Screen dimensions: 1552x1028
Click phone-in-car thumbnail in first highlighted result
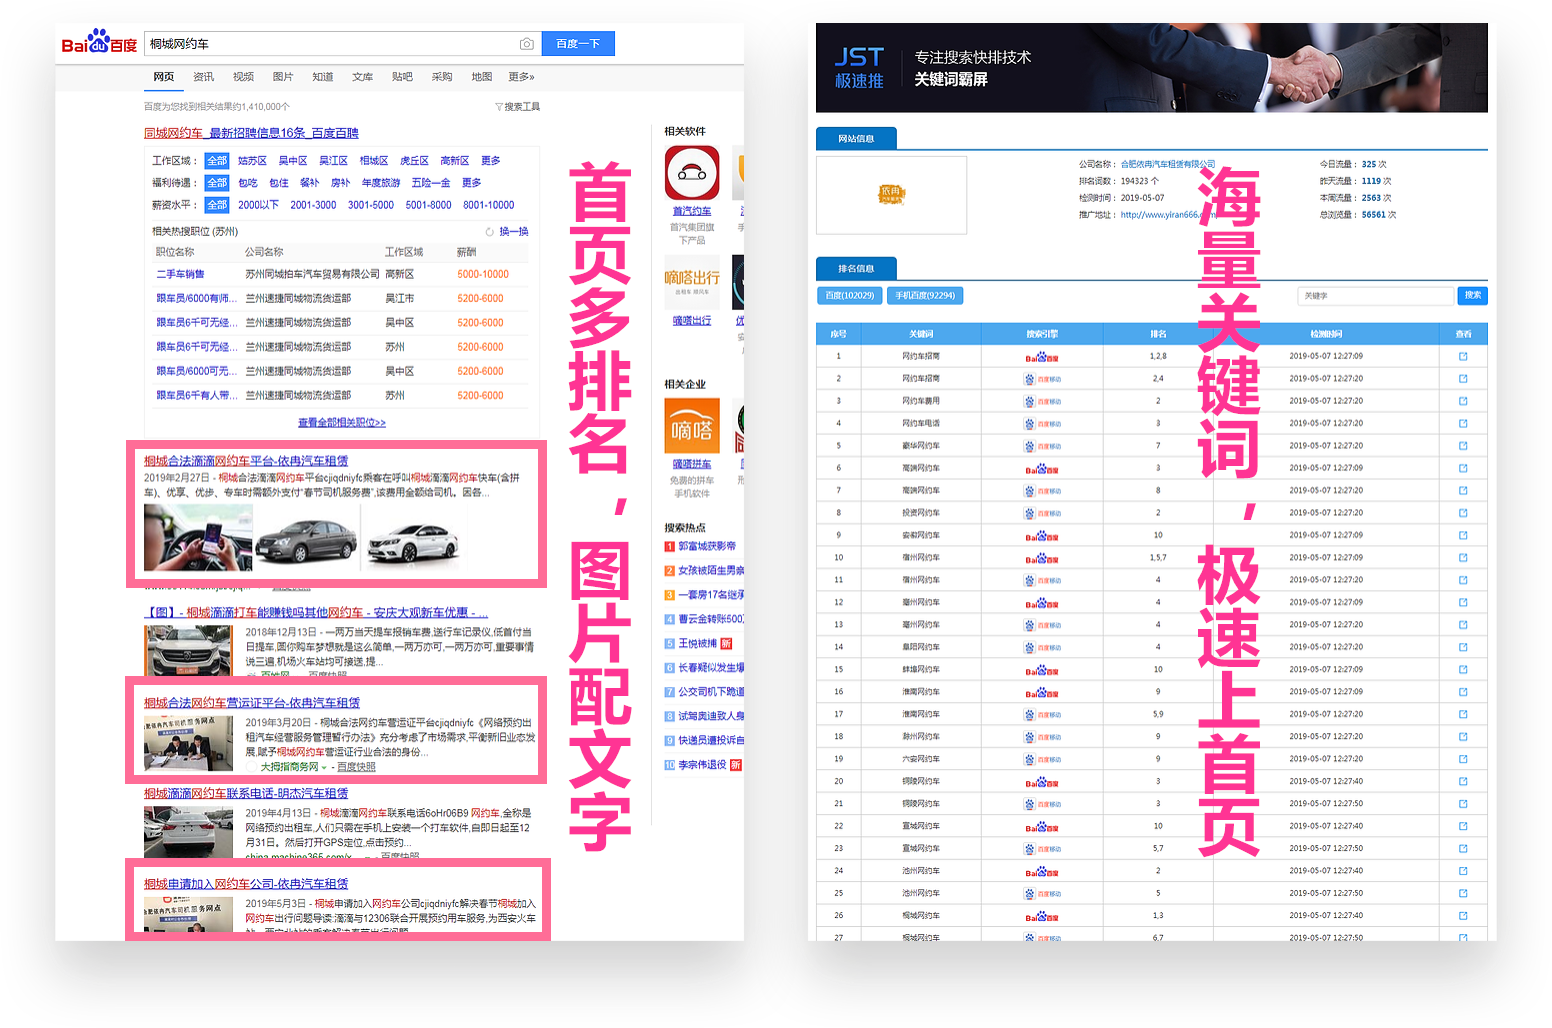click(198, 537)
